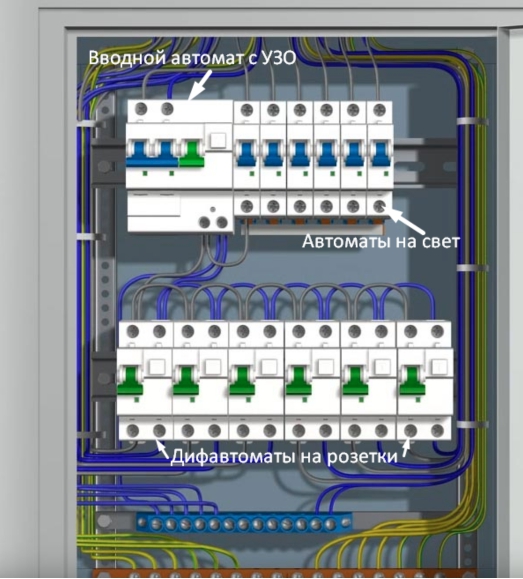The image size is (523, 579).
Task: Click the top-right terminal screw of the last difavtomat
Action: [437, 331]
